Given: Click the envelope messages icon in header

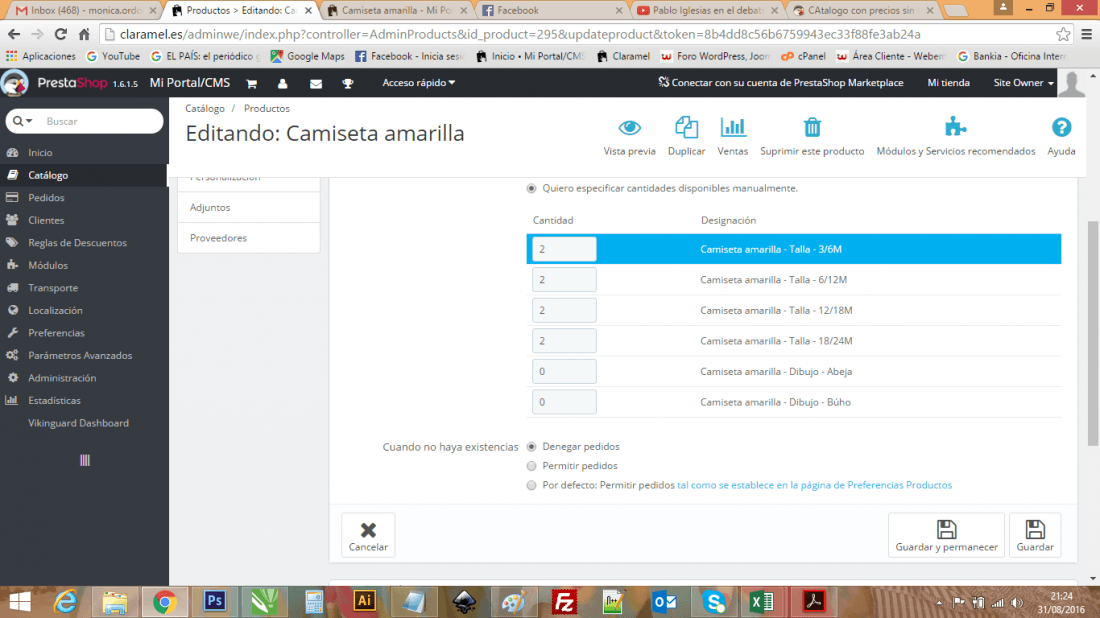Looking at the screenshot, I should [x=316, y=83].
